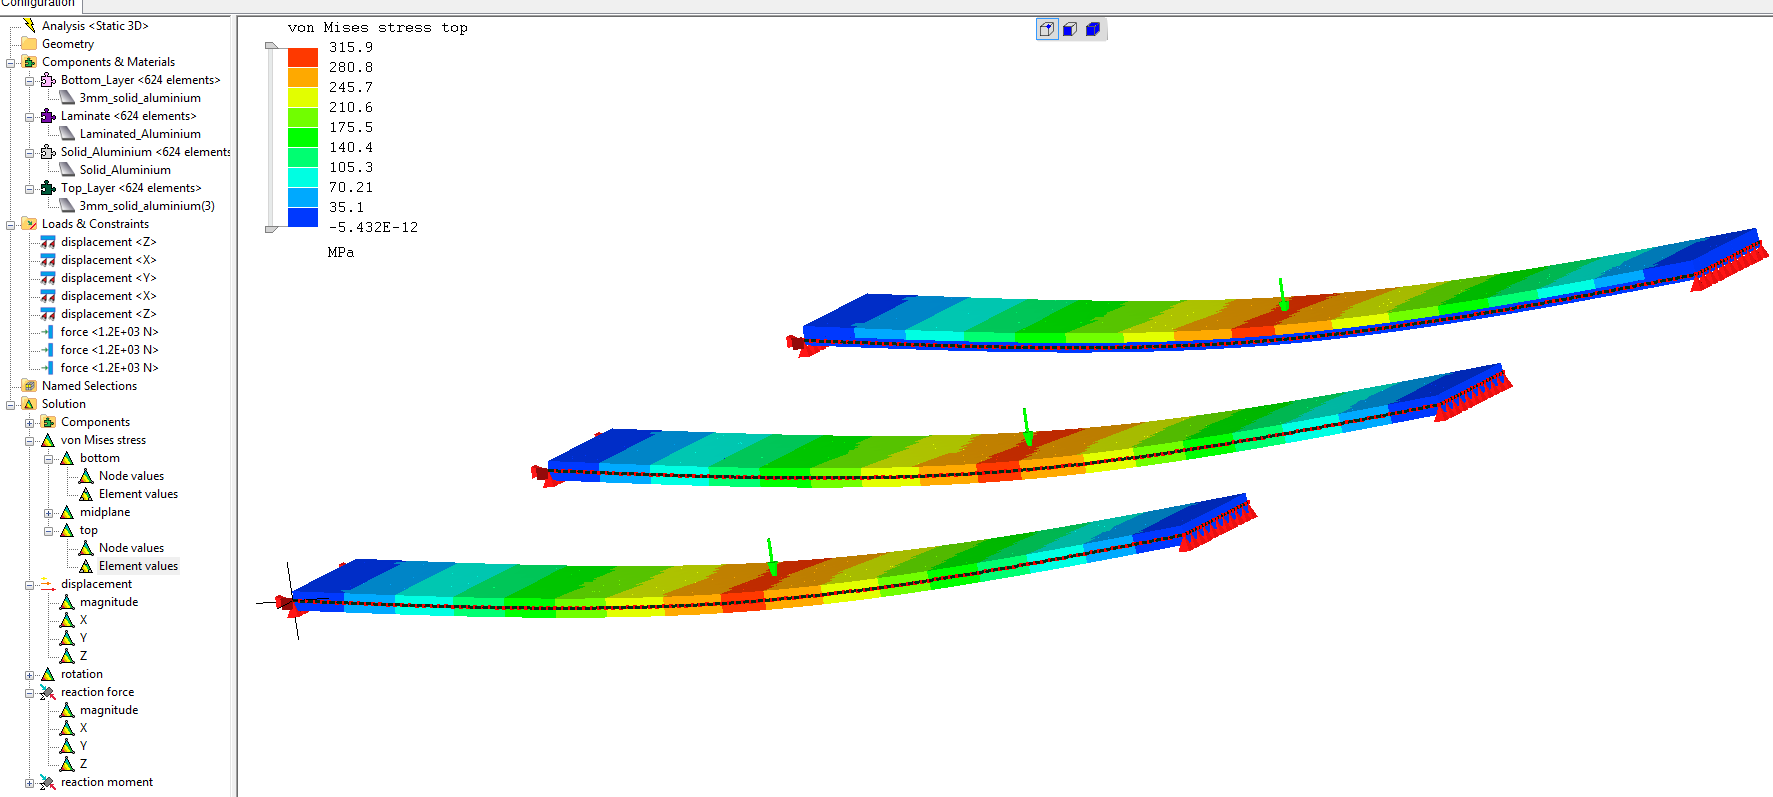Expand the midplane results node
Screen dimensions: 1773x797
point(49,512)
